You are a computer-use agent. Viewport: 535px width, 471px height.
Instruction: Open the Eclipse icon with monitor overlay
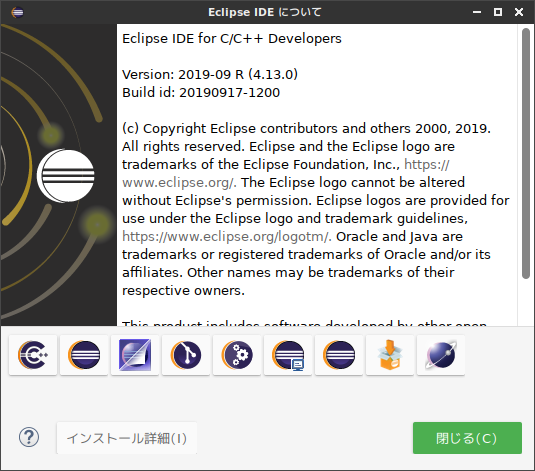tap(288, 355)
